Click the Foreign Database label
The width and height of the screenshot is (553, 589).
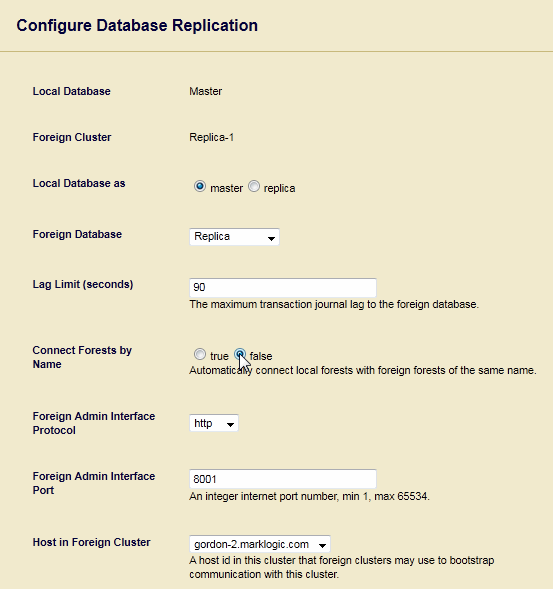pyautogui.click(x=77, y=234)
